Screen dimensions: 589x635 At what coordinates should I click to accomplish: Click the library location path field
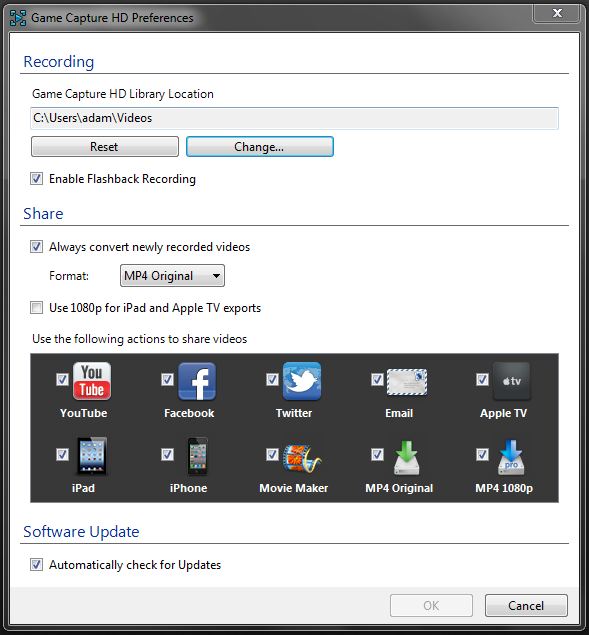coord(294,118)
